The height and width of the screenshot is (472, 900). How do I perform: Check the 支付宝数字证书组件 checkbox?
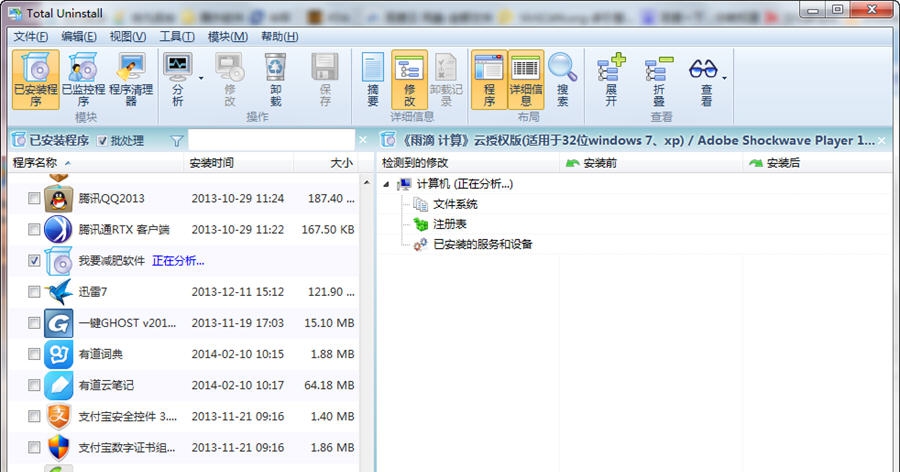[x=34, y=447]
